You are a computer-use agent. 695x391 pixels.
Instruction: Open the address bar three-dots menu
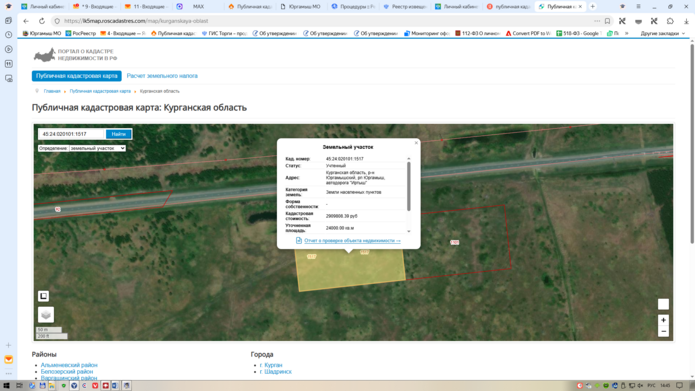click(597, 21)
